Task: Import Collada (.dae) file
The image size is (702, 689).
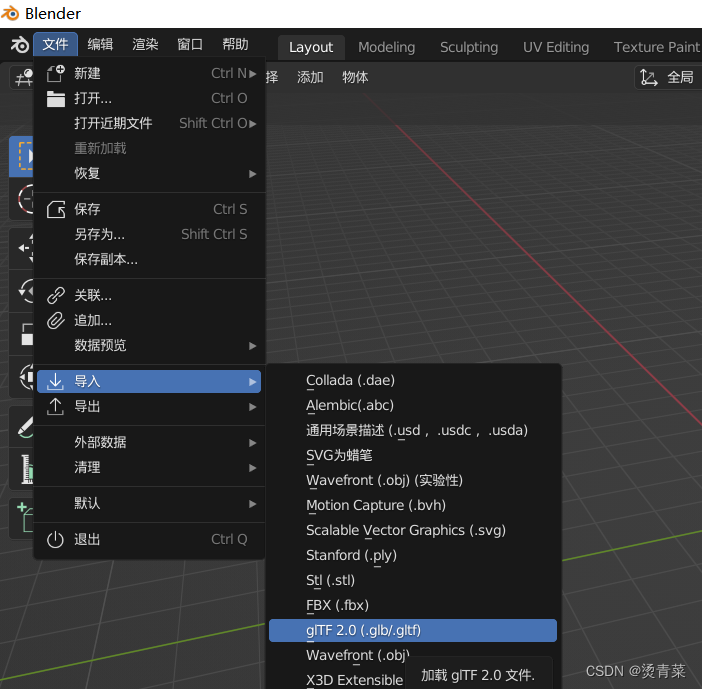Action: [413, 381]
